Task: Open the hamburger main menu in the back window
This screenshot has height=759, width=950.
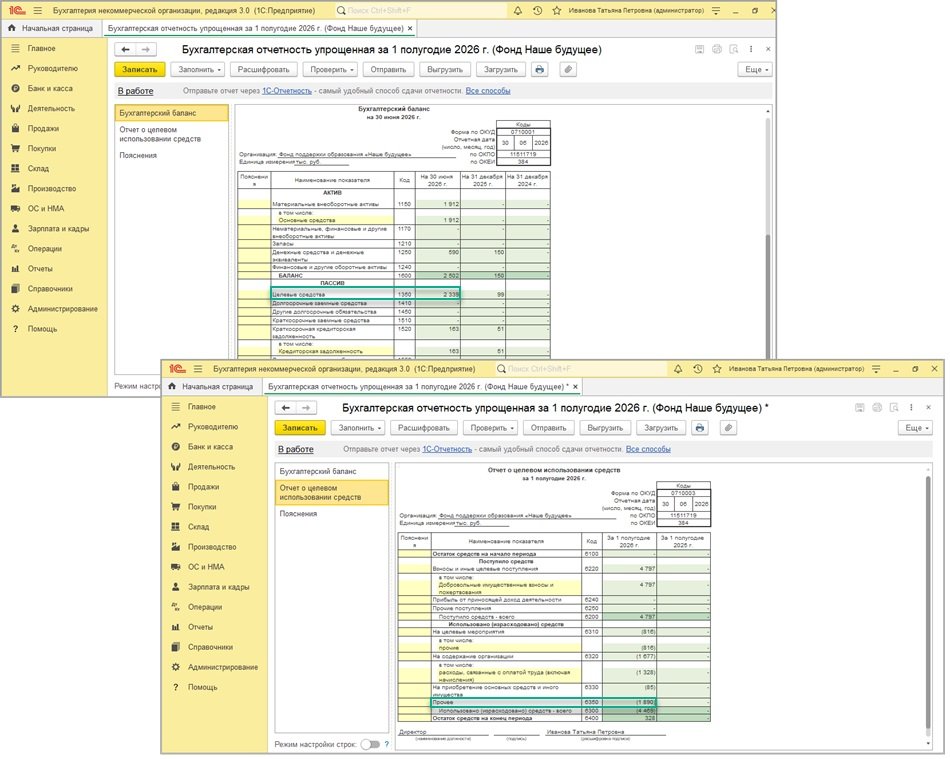Action: tap(38, 11)
